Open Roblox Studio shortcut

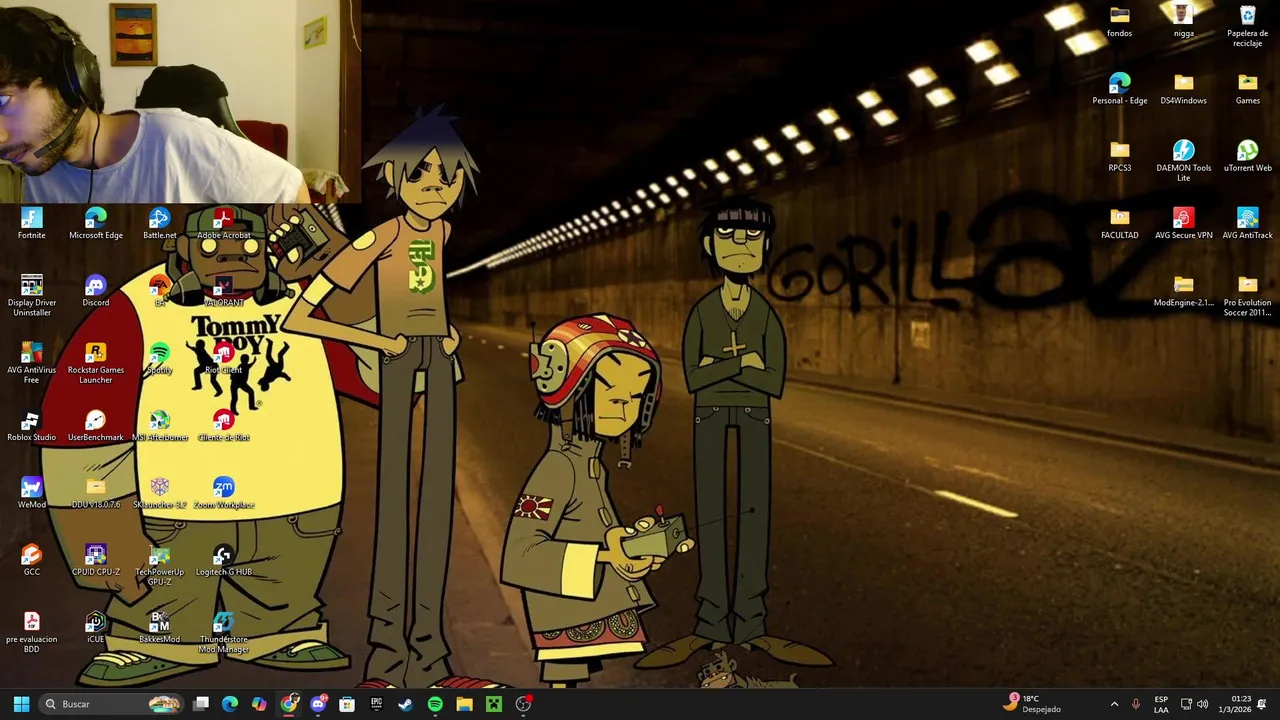tap(32, 425)
